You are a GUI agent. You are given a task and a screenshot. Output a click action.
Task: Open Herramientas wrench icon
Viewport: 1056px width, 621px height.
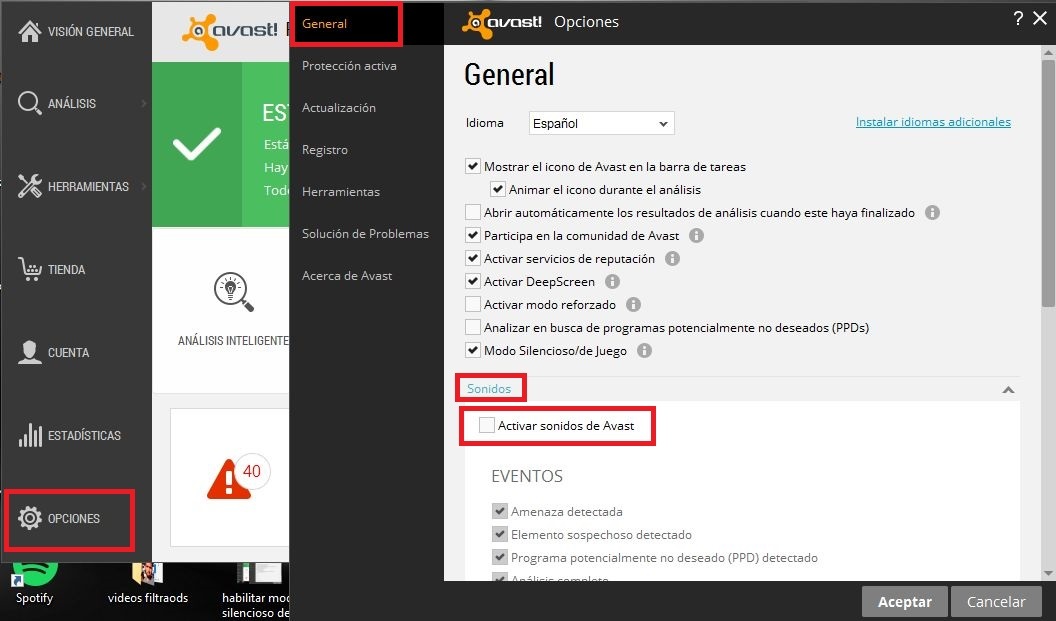pos(30,187)
